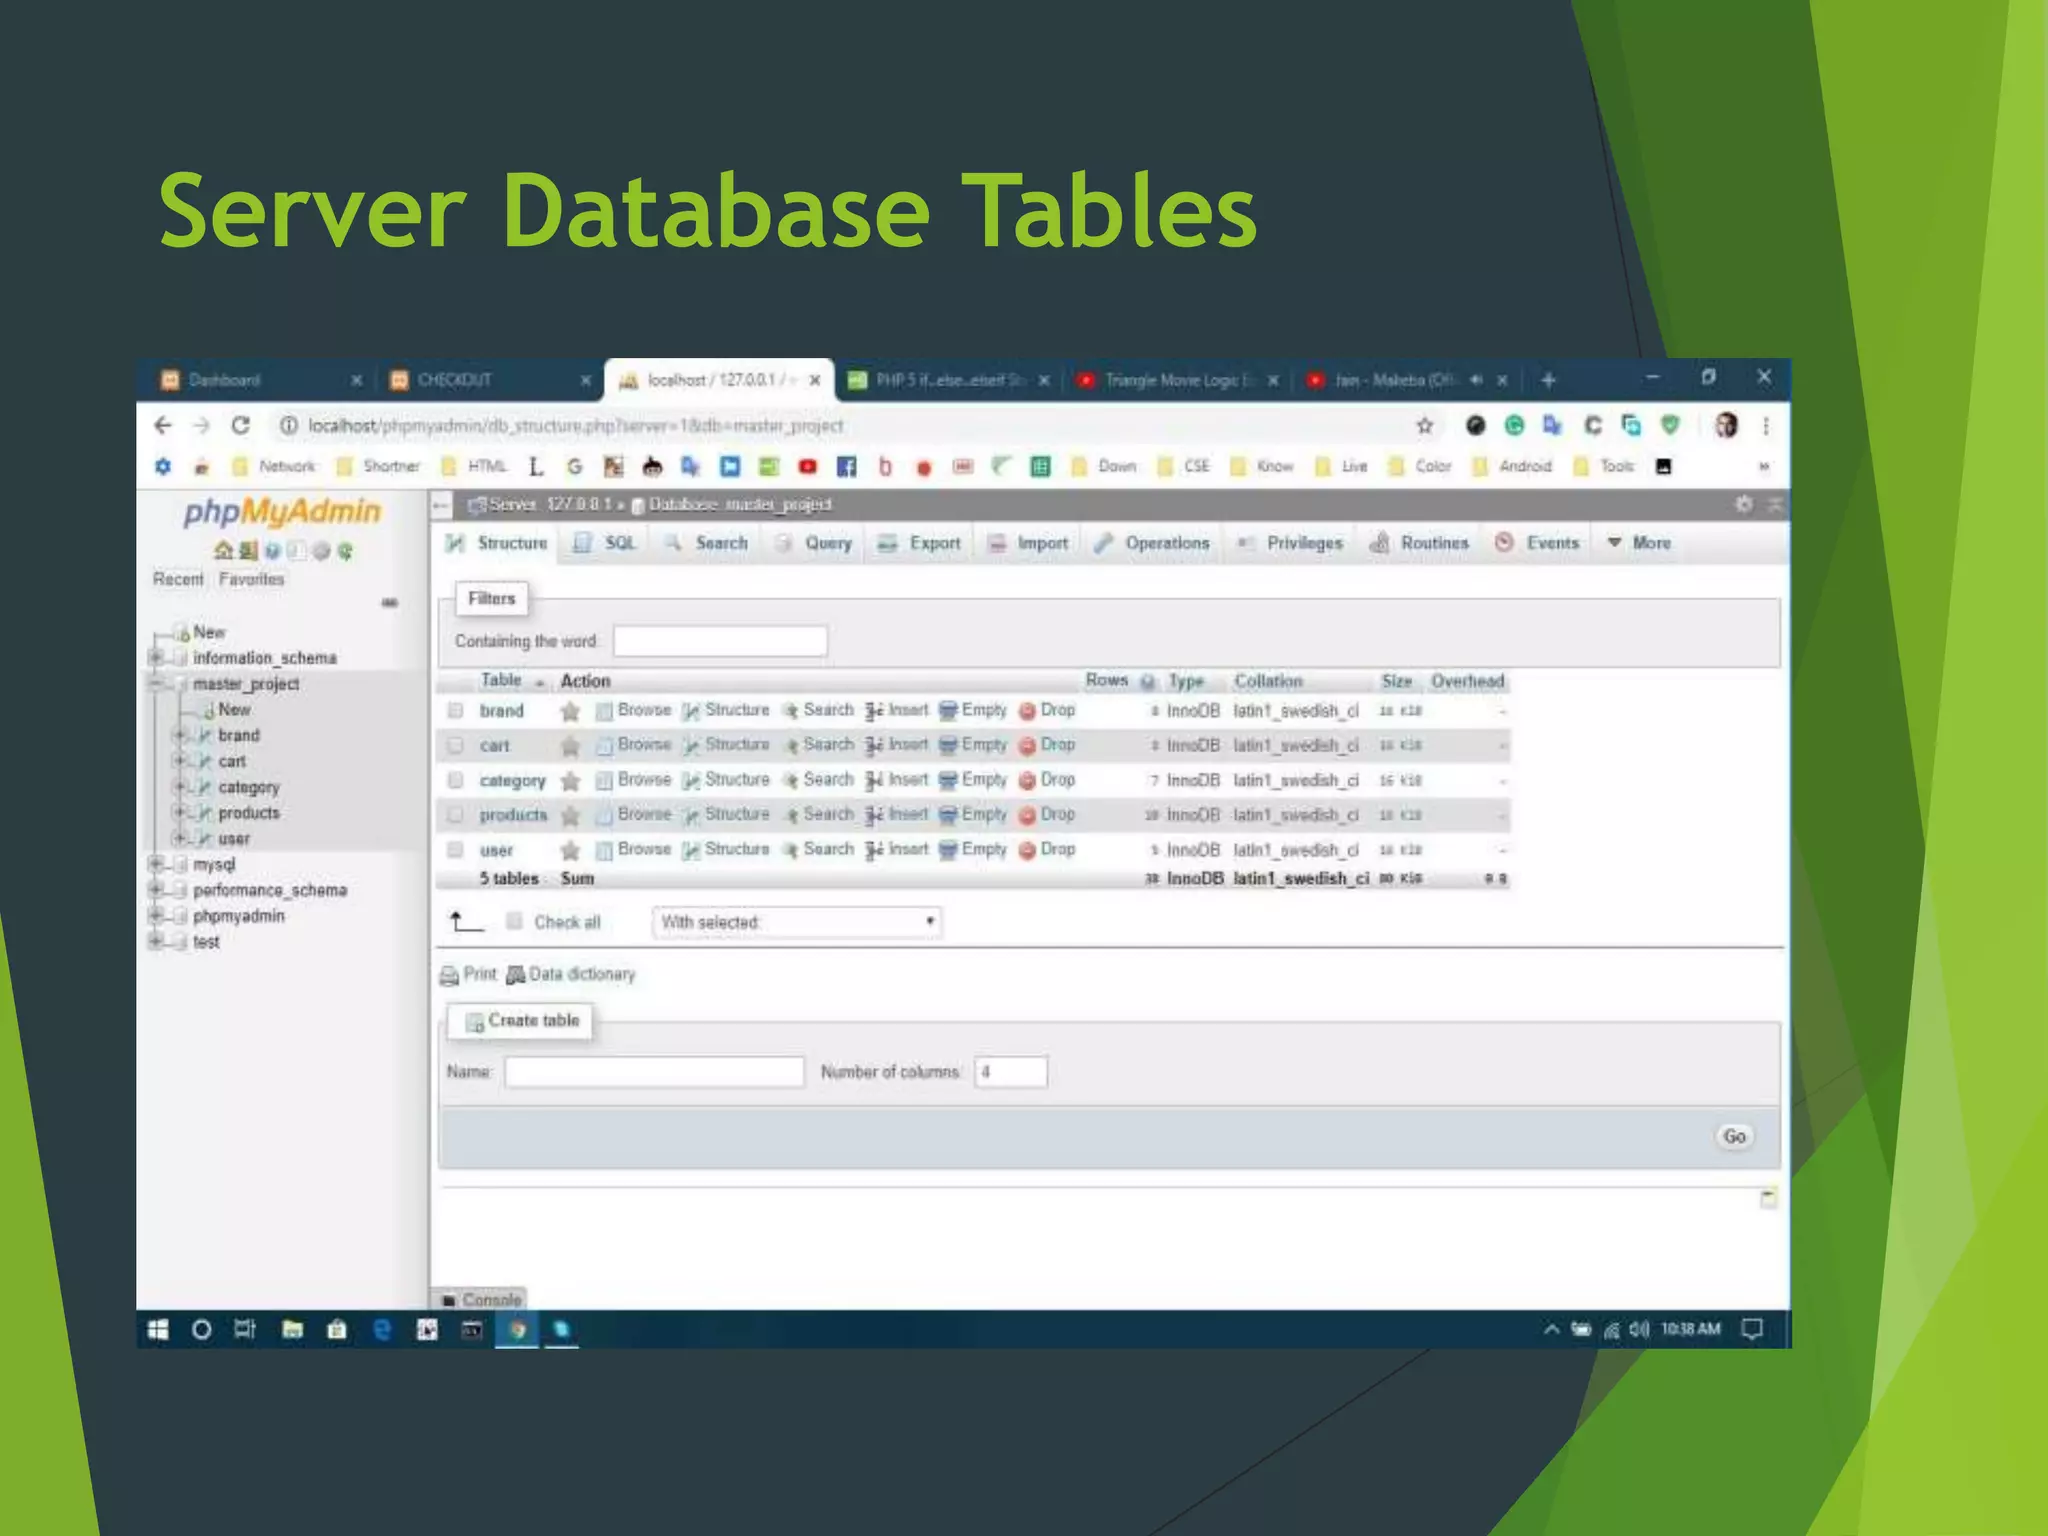Image resolution: width=2048 pixels, height=1536 pixels.
Task: Click the browser reload icon
Action: (241, 426)
